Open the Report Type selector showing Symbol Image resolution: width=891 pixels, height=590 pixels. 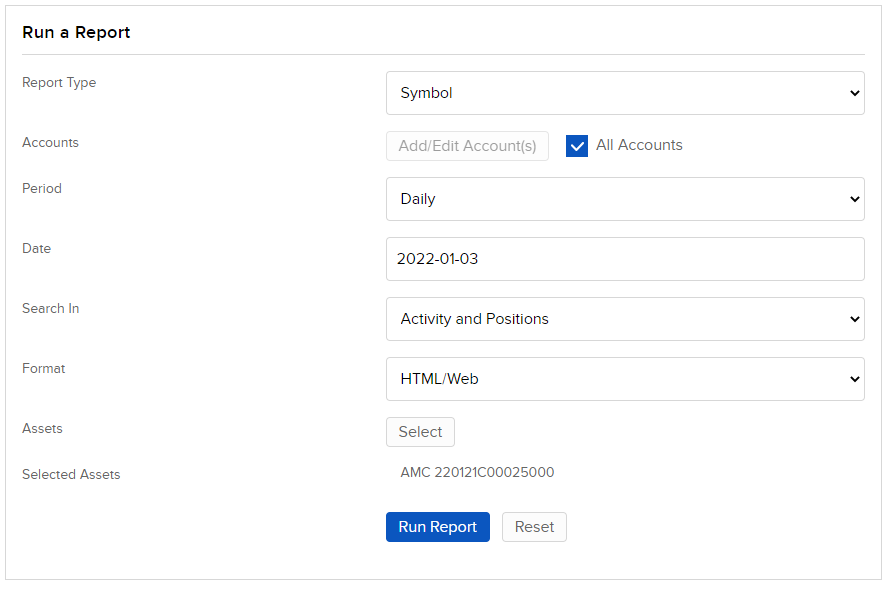pyautogui.click(x=625, y=92)
